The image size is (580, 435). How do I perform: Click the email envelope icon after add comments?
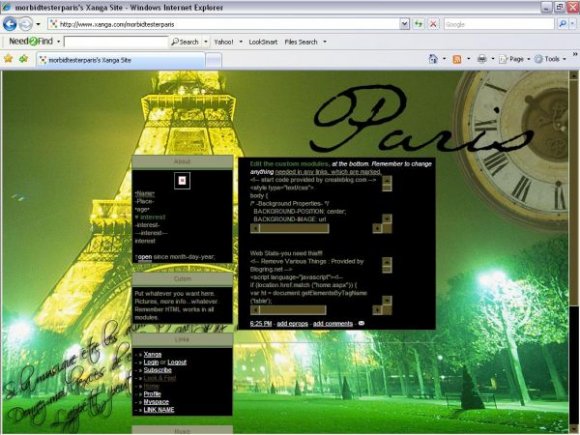pyautogui.click(x=361, y=323)
